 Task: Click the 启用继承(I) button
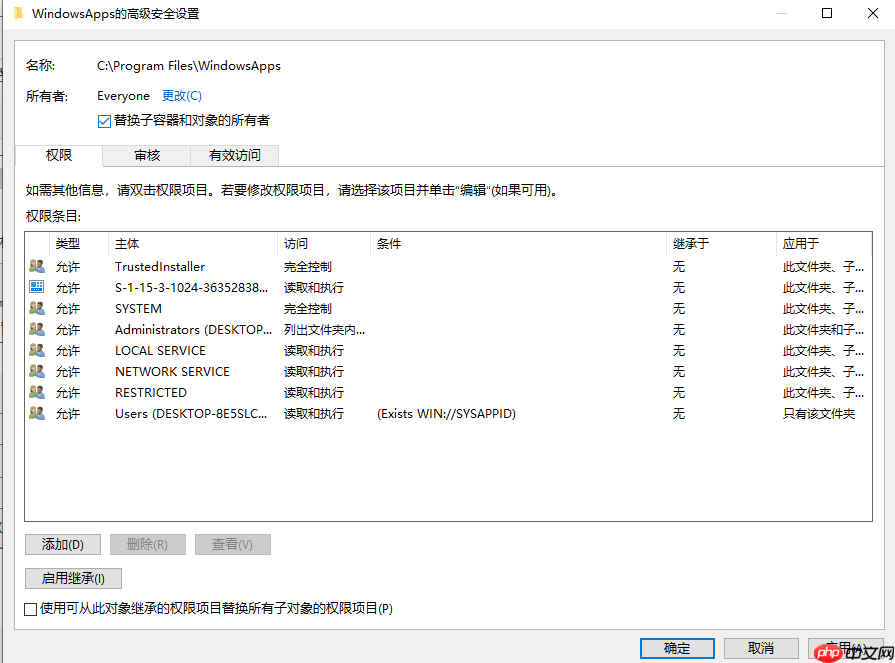pyautogui.click(x=73, y=579)
